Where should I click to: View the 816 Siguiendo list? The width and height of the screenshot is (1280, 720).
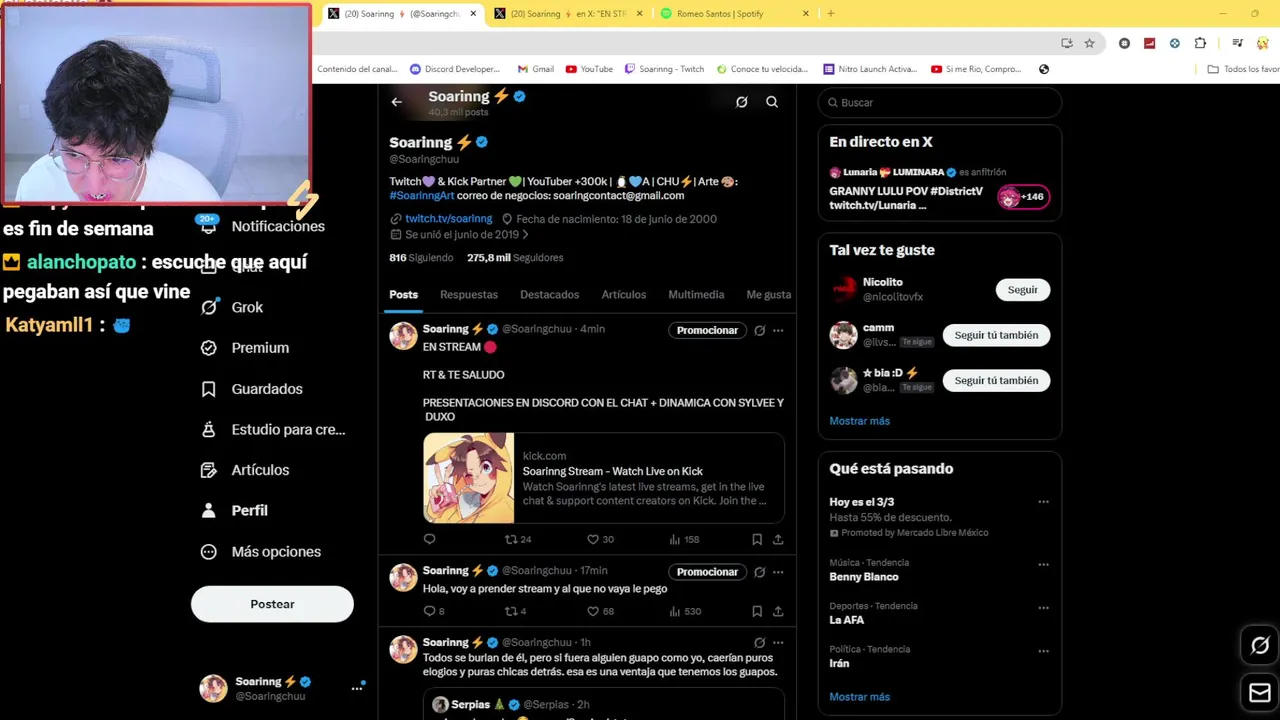pyautogui.click(x=421, y=258)
